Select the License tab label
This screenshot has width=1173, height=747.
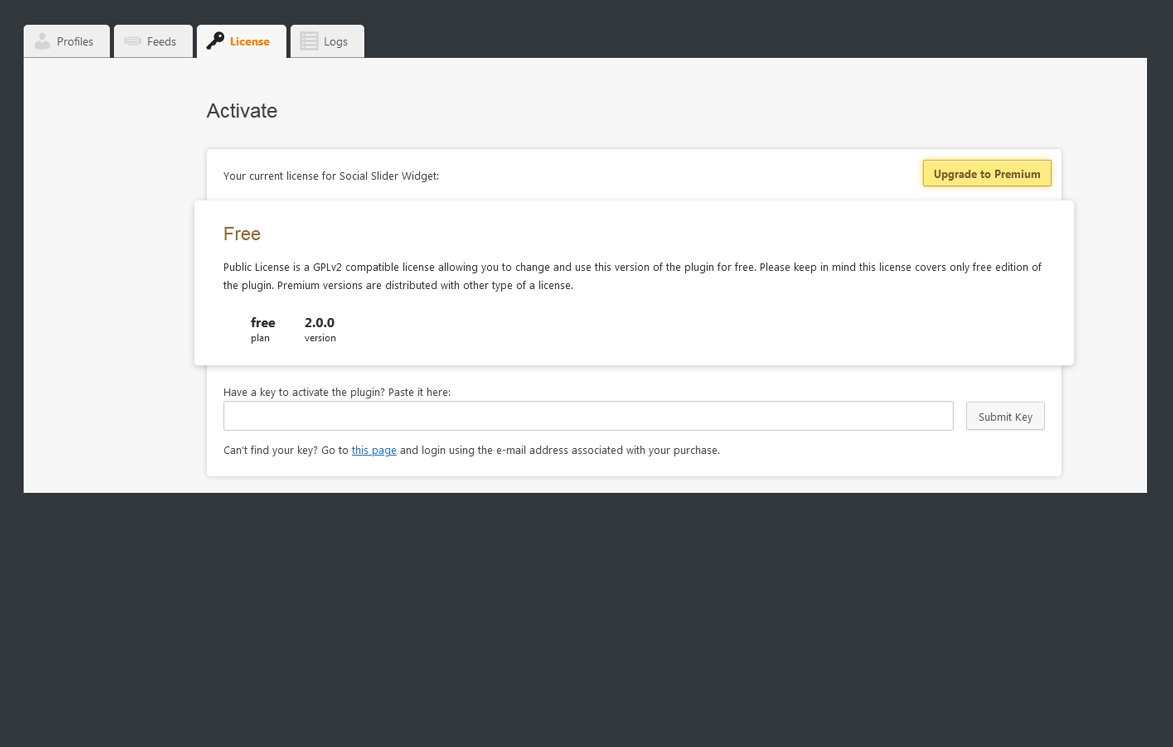(249, 42)
